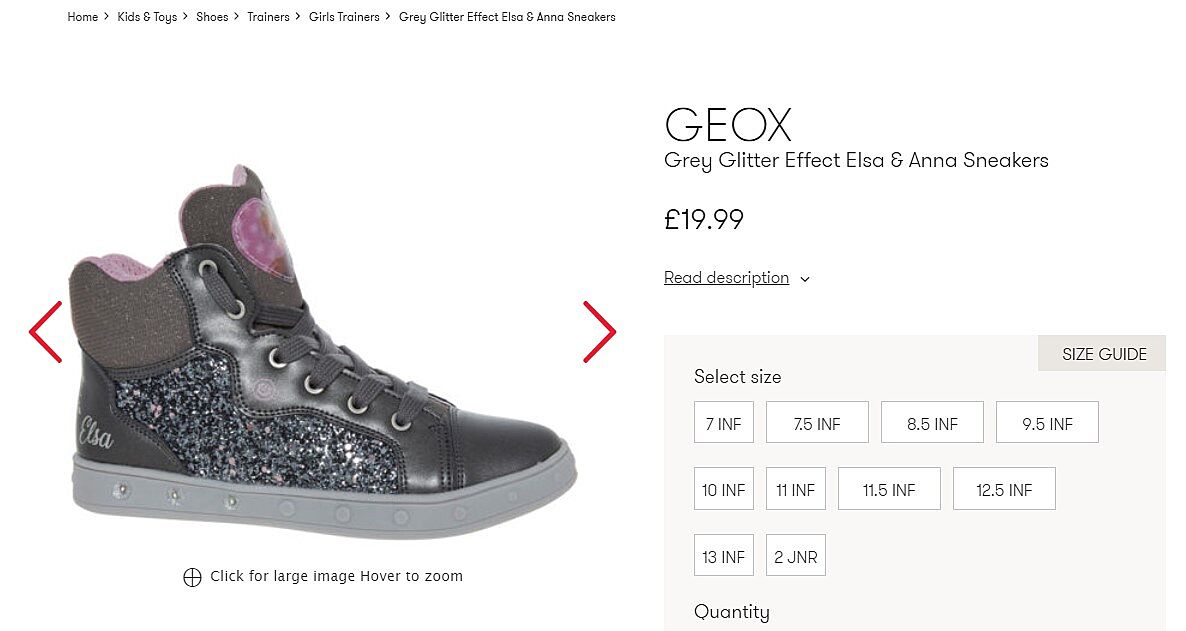Pick size 2 JNR
1186x631 pixels.
[795, 557]
